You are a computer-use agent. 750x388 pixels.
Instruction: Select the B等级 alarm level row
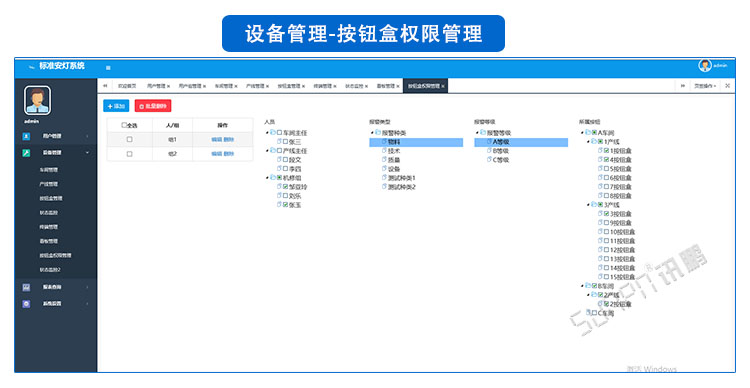point(521,151)
